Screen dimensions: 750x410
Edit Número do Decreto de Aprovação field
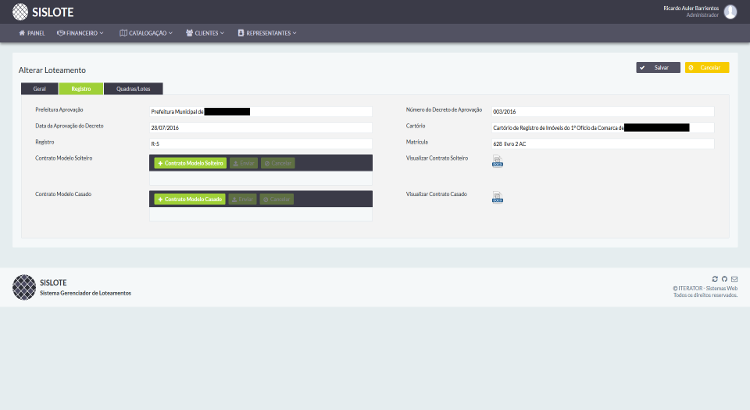pos(603,111)
